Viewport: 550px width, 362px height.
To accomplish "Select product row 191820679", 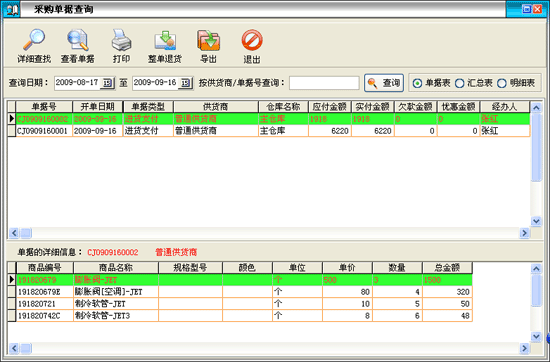I will coord(240,280).
